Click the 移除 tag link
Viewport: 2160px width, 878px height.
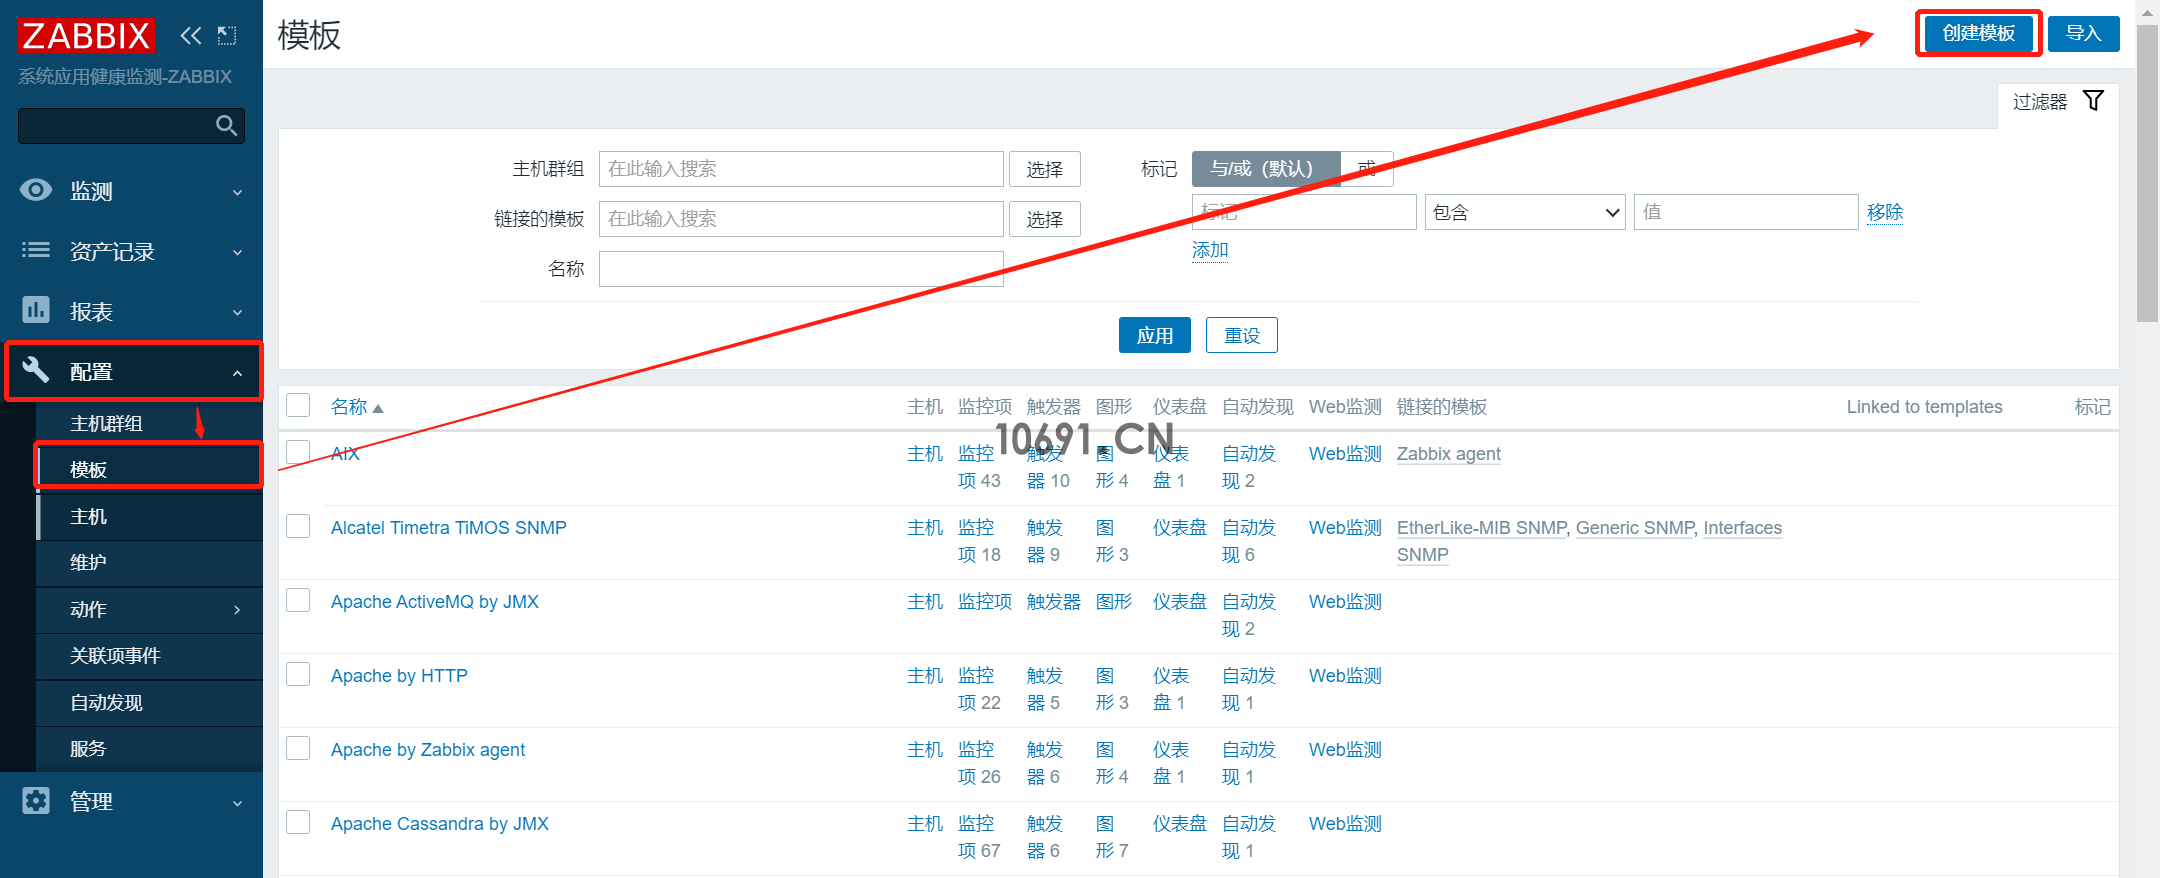(x=1885, y=212)
